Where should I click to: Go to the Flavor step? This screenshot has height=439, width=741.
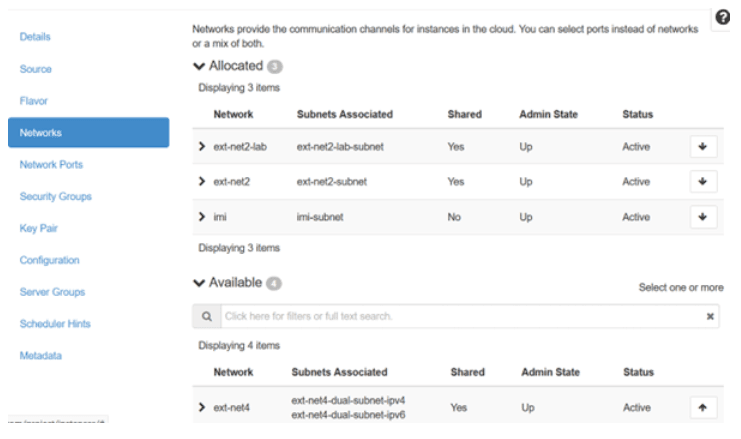click(34, 101)
